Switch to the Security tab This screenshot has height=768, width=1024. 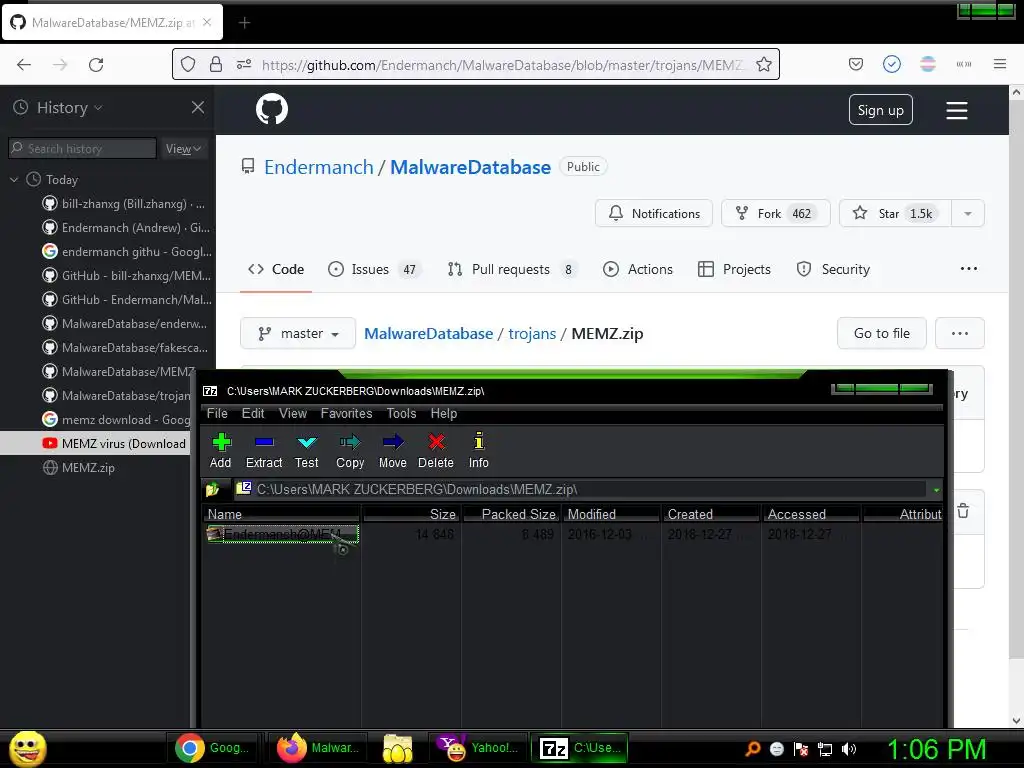tap(833, 269)
